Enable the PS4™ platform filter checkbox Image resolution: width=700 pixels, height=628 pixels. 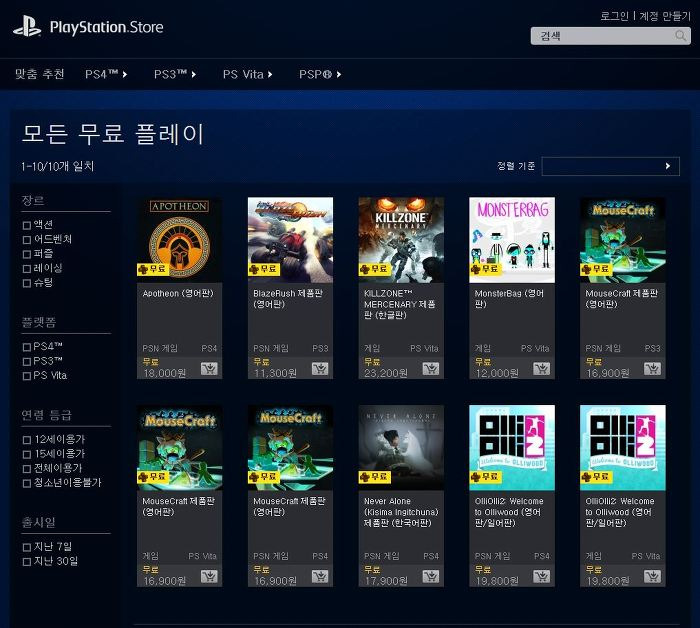27,347
